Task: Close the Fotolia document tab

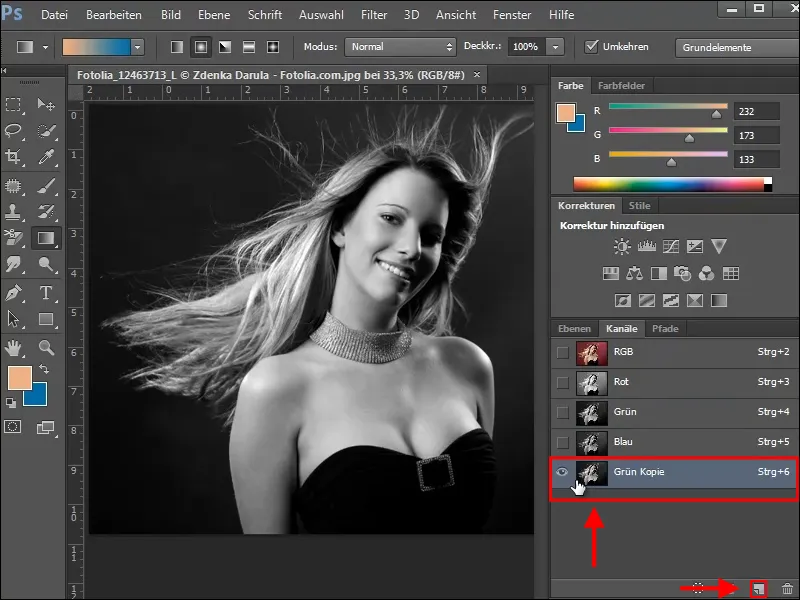Action: (x=477, y=74)
